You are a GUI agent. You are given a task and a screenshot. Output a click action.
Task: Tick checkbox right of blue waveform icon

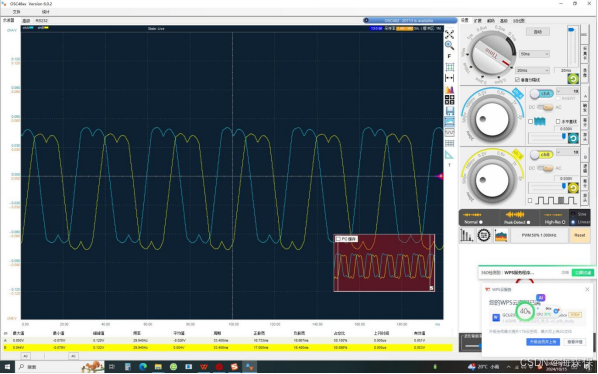click(x=558, y=122)
